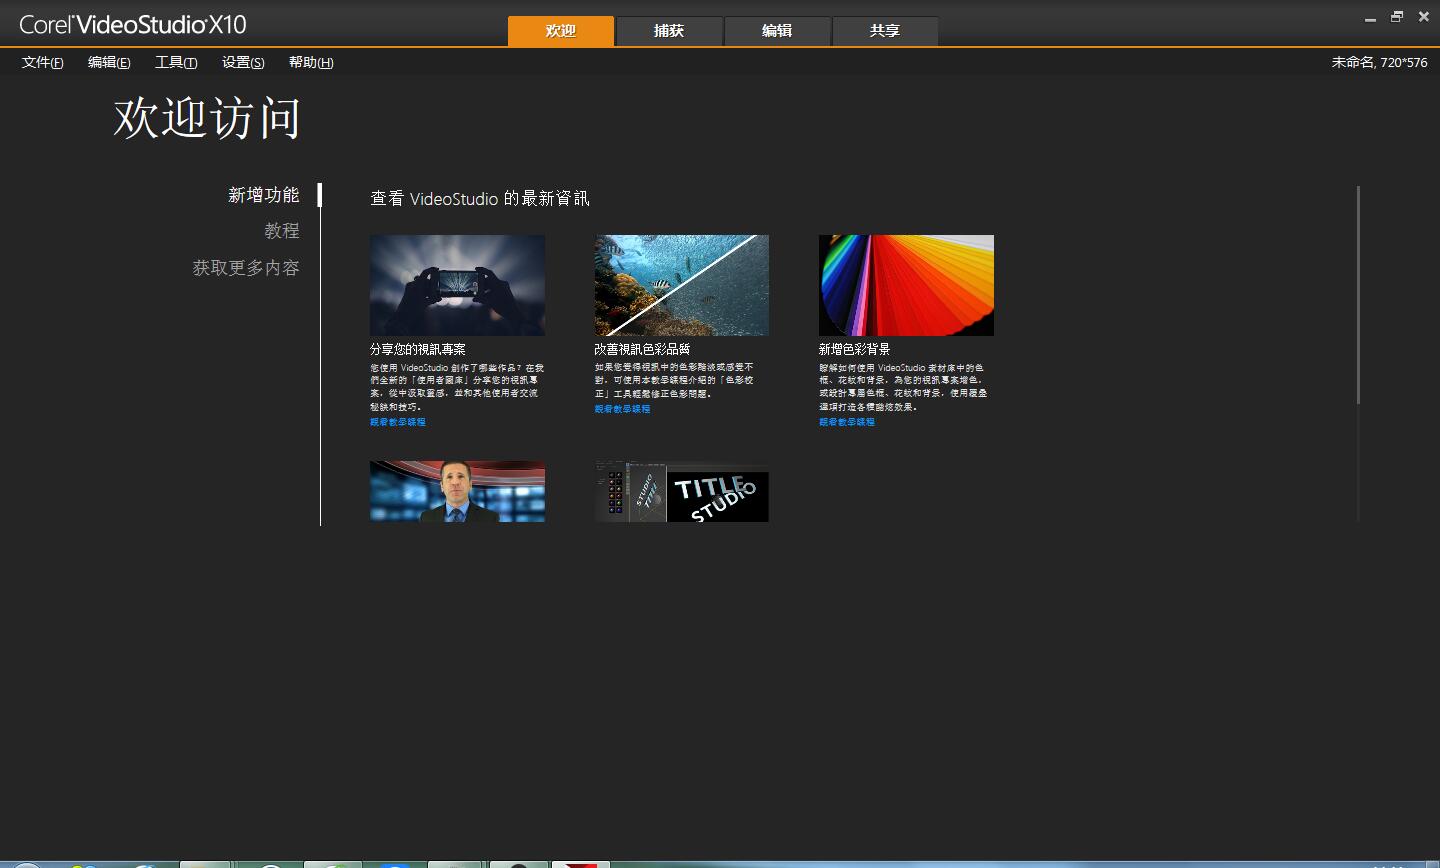Click the 未命名, 720*576 project info text
This screenshot has width=1440, height=868.
[x=1380, y=62]
